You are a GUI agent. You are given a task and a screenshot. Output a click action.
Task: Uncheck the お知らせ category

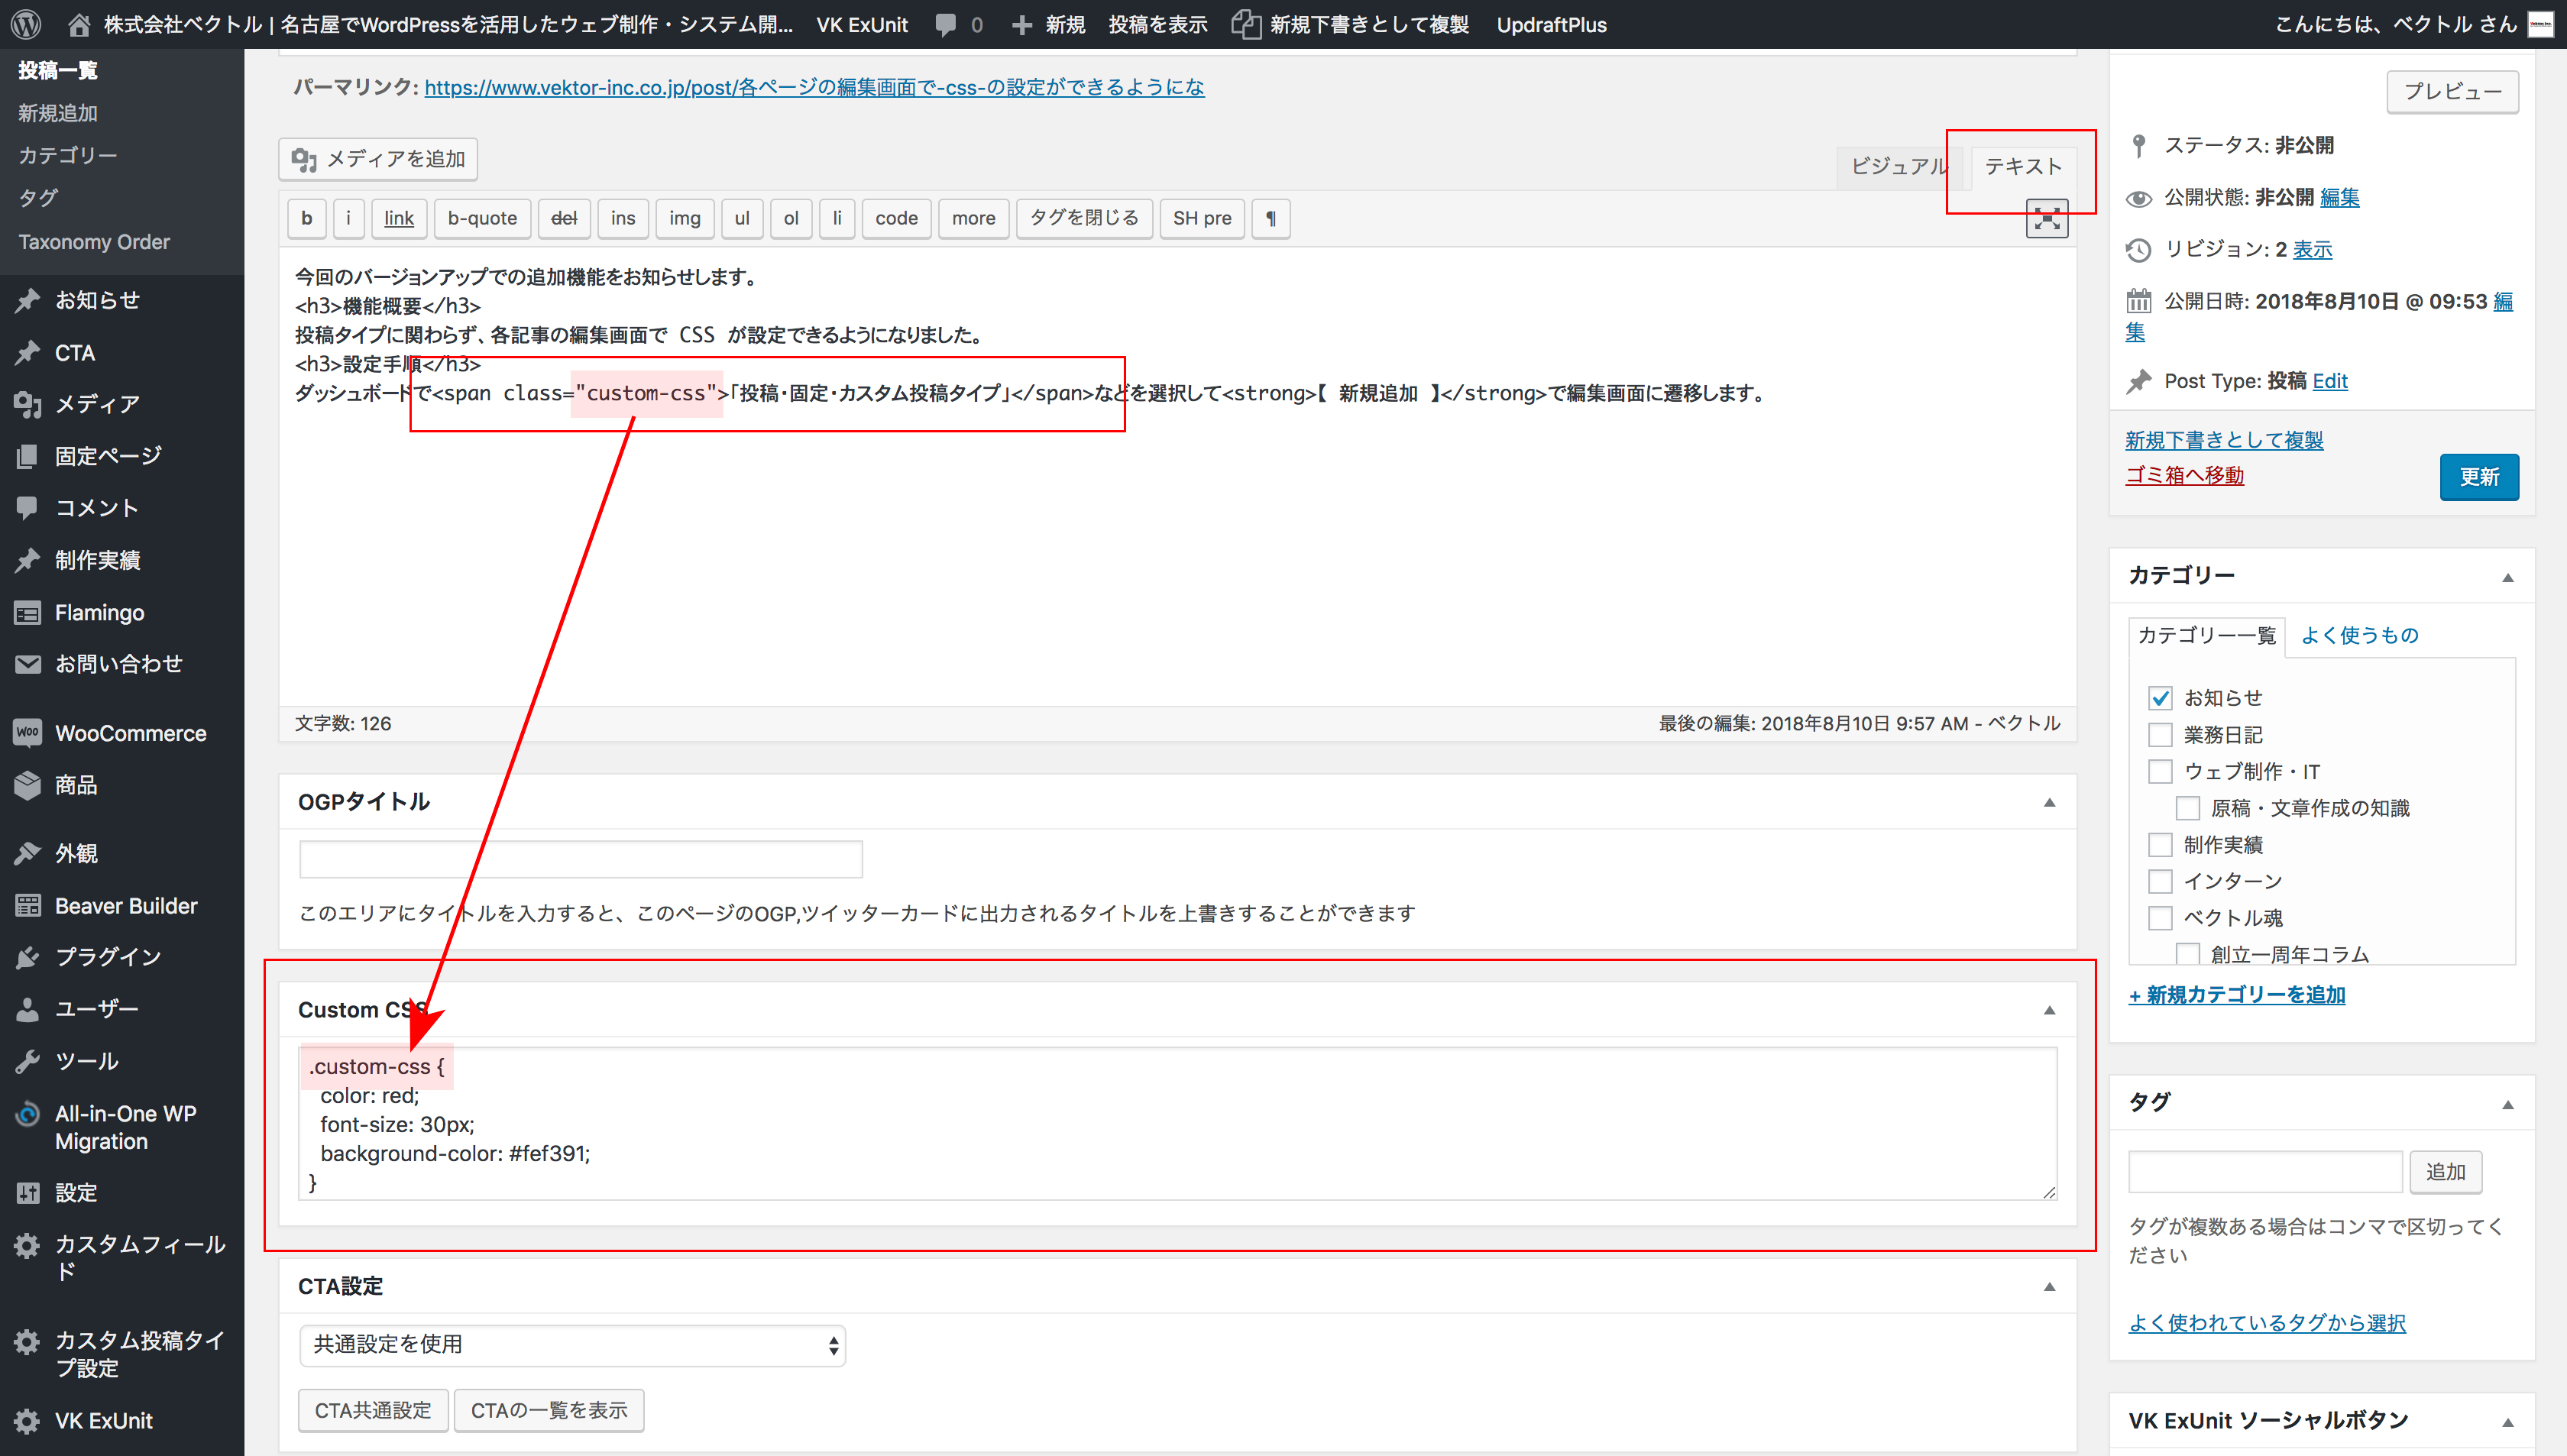[2160, 698]
